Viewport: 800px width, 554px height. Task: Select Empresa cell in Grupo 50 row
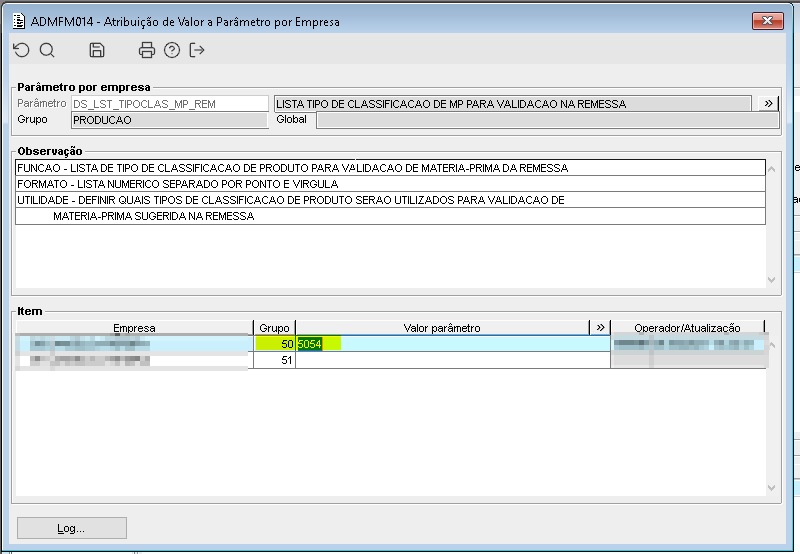(x=135, y=344)
